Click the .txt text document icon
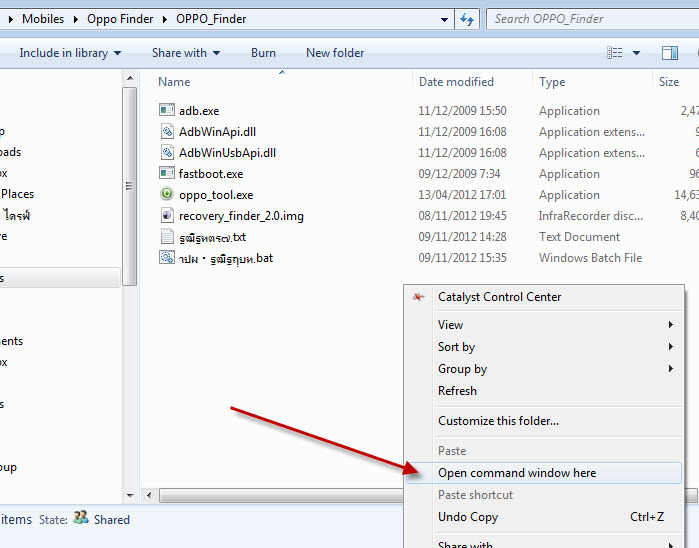The image size is (699, 548). click(x=167, y=236)
